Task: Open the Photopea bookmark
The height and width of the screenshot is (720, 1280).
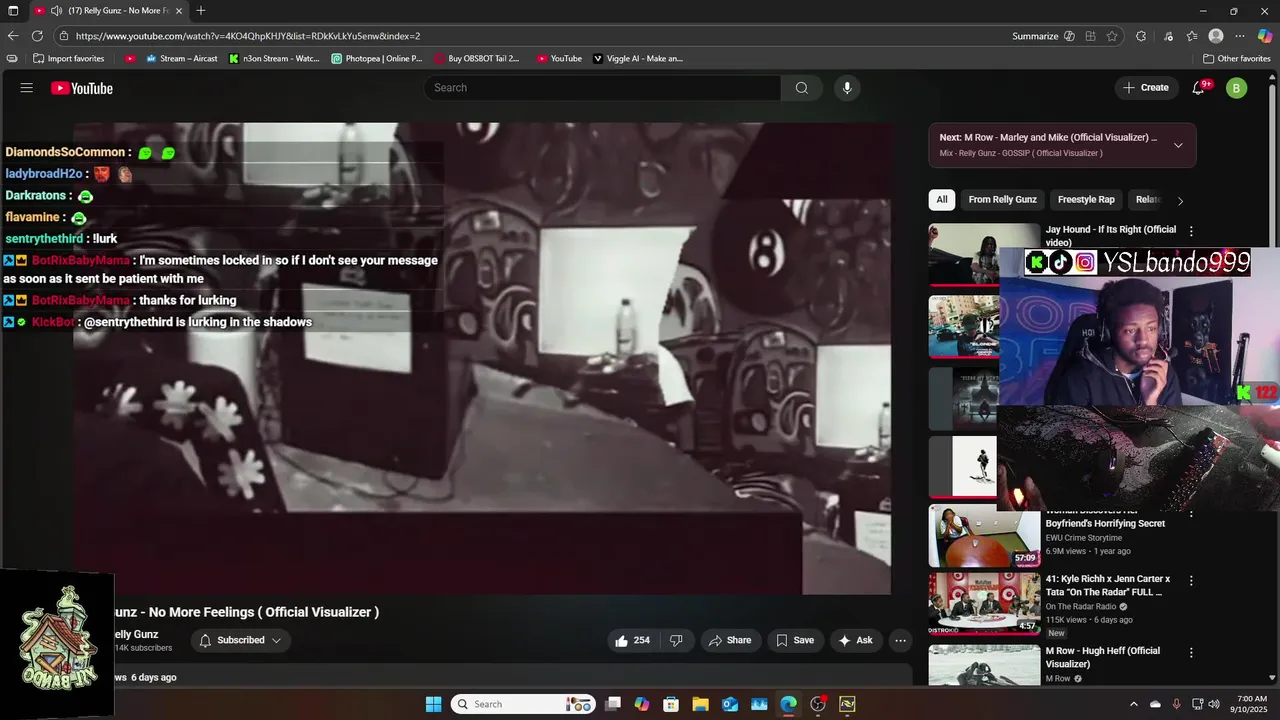Action: pos(377,58)
